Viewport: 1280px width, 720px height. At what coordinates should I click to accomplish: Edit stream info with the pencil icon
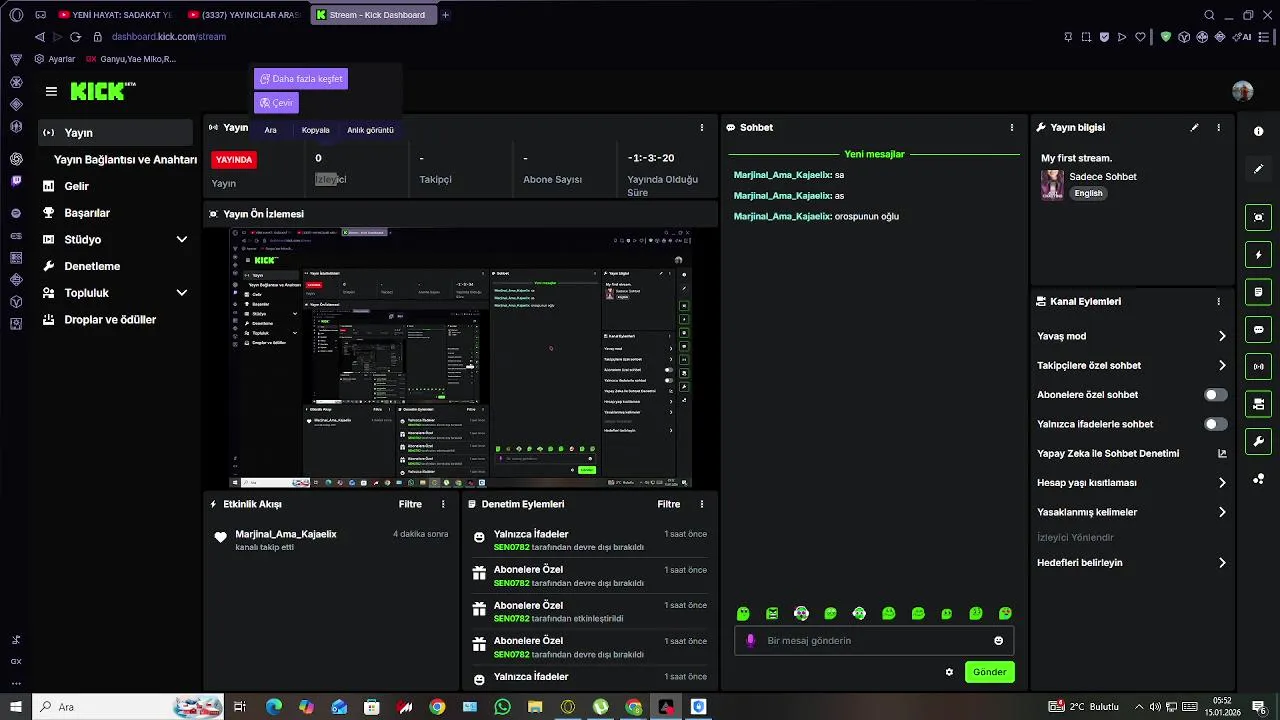pyautogui.click(x=1194, y=128)
